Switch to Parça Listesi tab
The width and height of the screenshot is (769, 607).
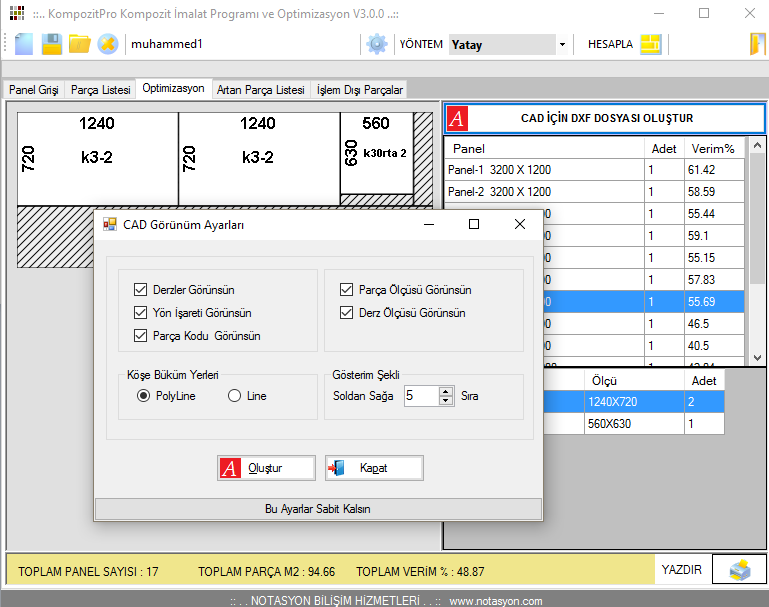click(x=101, y=90)
